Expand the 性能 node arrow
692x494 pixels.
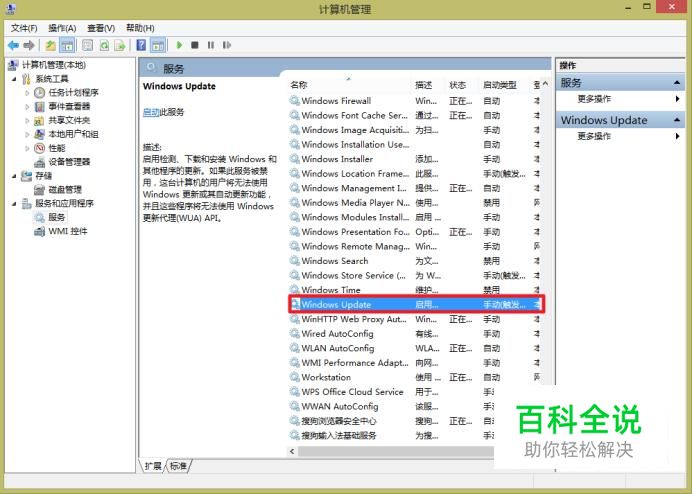pos(27,148)
